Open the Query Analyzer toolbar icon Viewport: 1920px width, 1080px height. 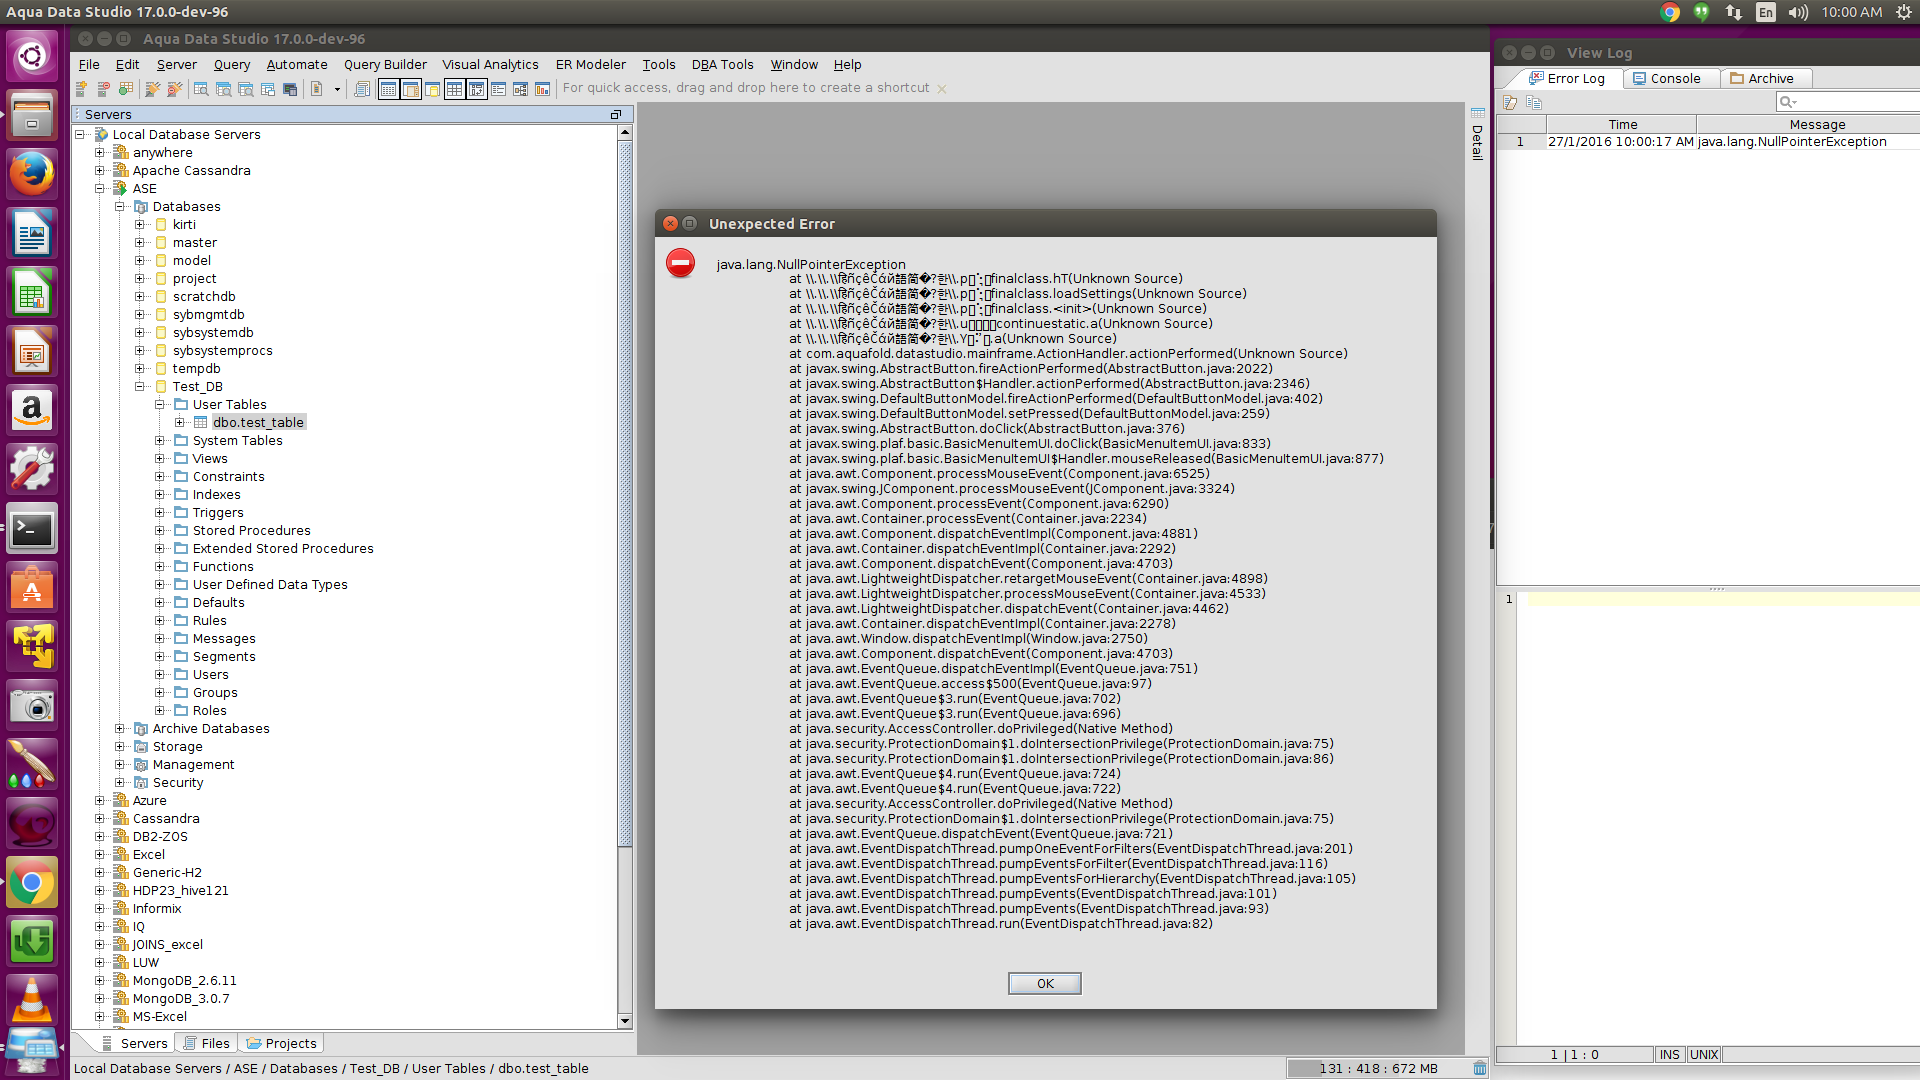point(201,89)
